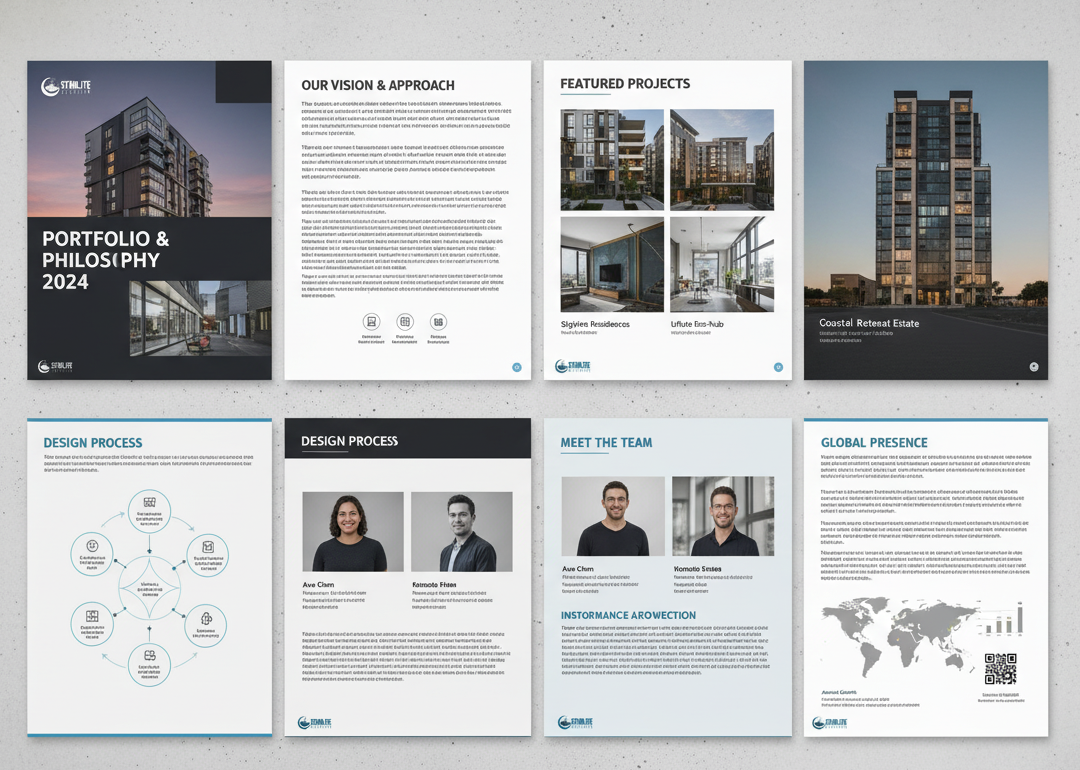The image size is (1080, 770).
Task: Click the rightmost icon on Our Vision page
Action: pos(438,322)
